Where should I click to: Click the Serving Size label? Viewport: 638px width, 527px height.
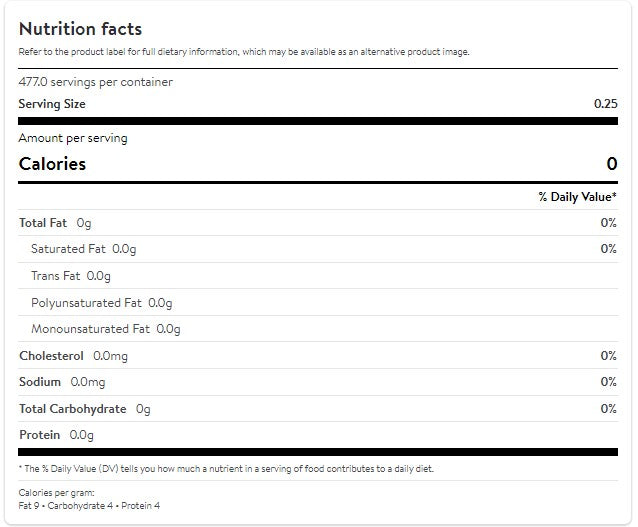[x=52, y=104]
